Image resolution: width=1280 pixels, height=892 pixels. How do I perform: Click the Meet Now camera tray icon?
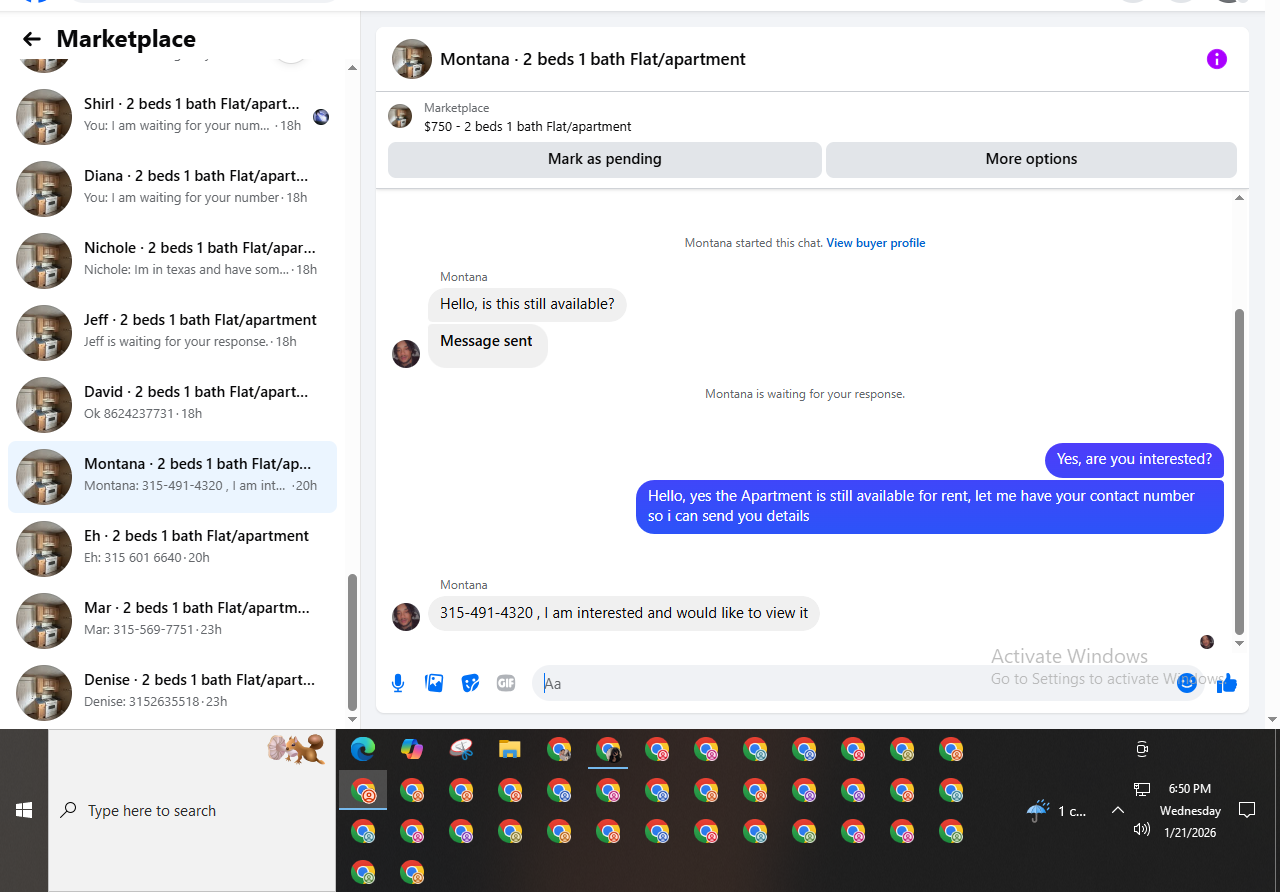[1142, 749]
